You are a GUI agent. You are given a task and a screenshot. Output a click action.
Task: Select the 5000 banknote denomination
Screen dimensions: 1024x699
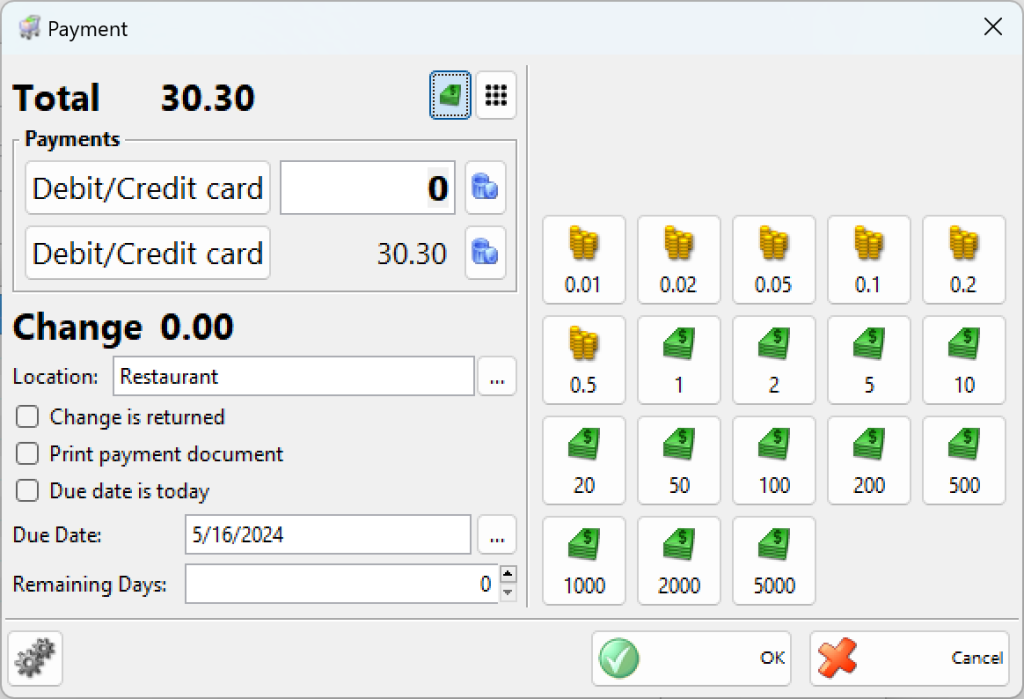pos(773,560)
